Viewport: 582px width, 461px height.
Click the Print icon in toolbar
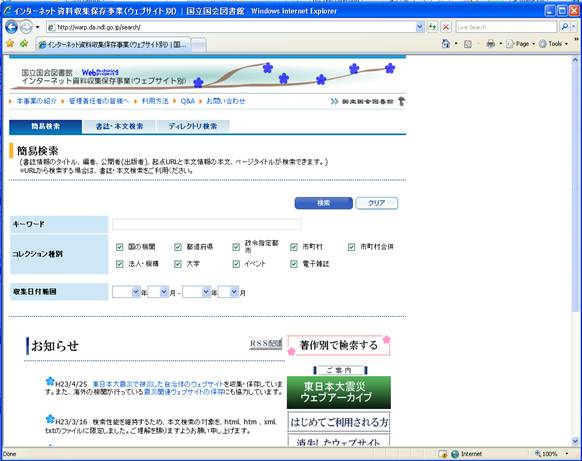click(x=490, y=44)
